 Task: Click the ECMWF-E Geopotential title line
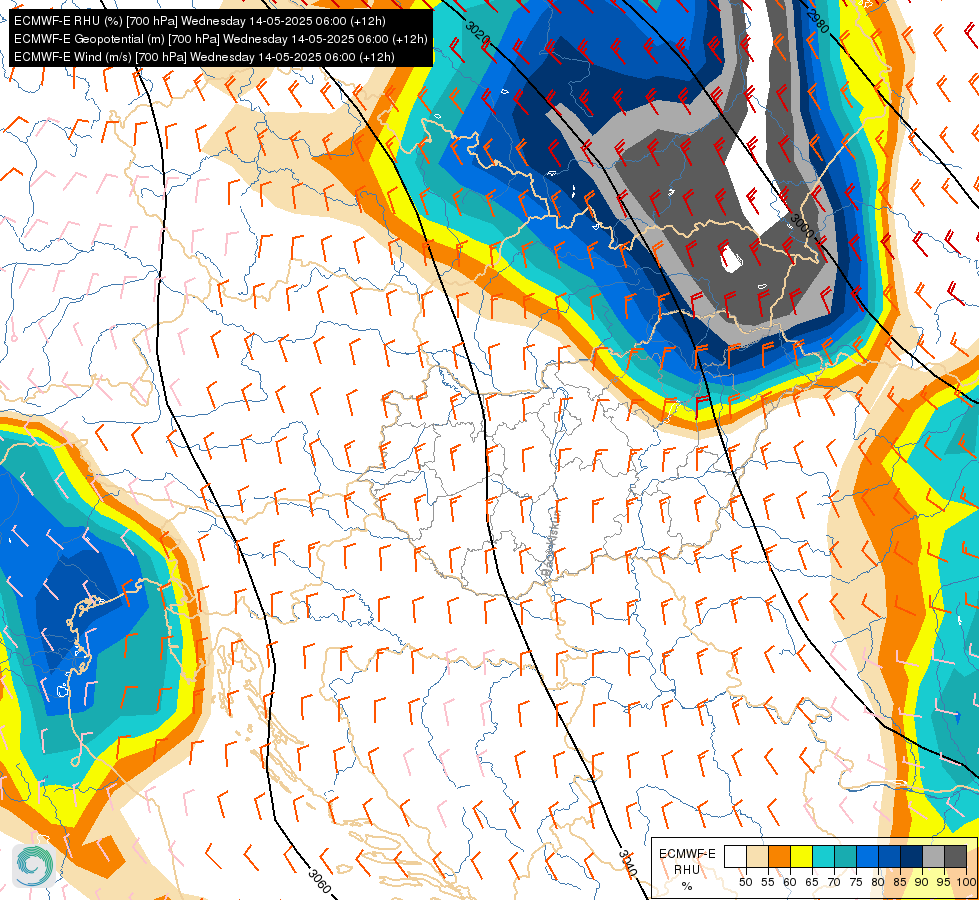220,39
